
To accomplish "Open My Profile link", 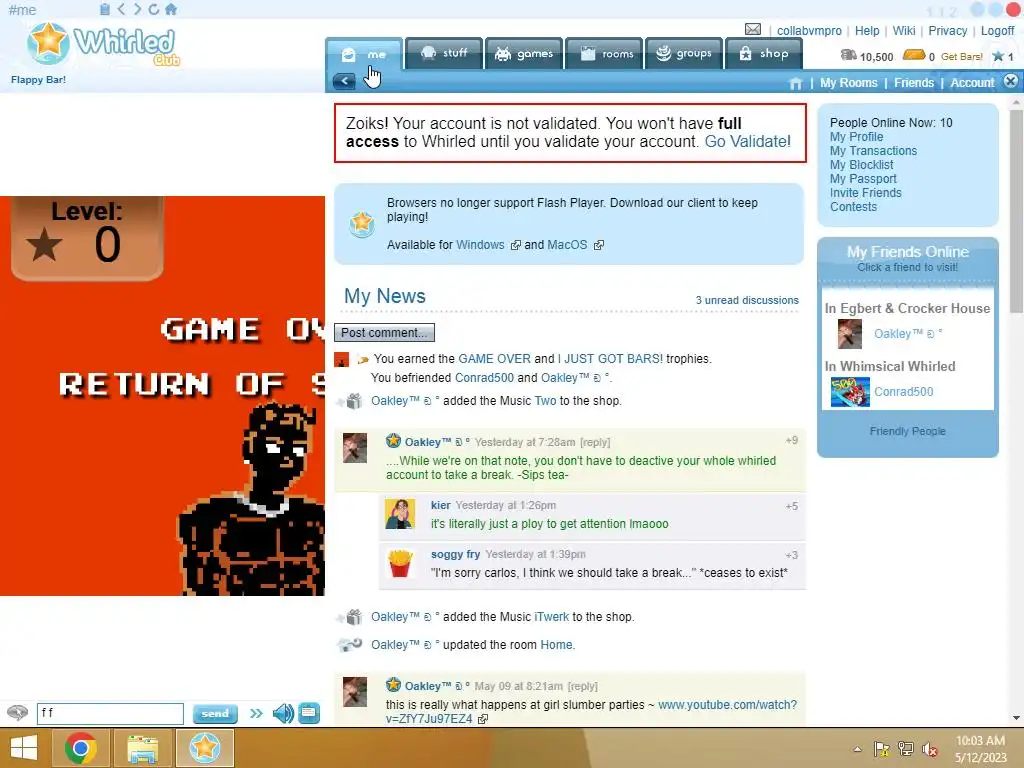I will coord(856,137).
